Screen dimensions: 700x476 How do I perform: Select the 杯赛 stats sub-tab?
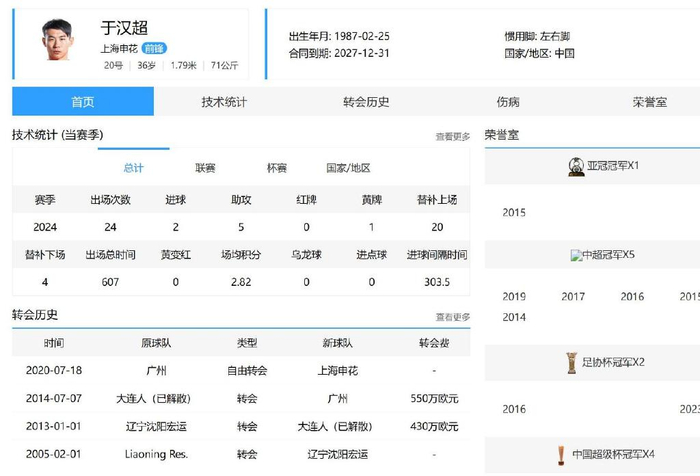pos(277,168)
